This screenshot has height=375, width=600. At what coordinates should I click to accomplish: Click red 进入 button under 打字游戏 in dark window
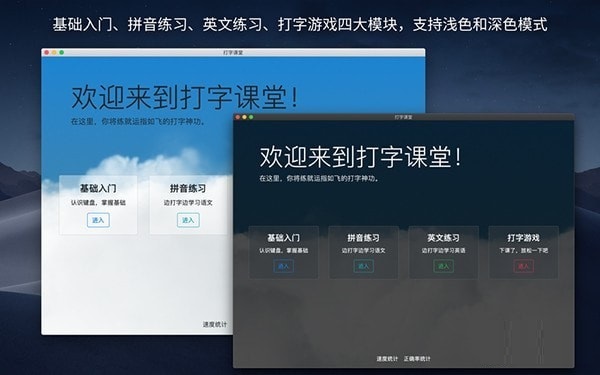[523, 266]
